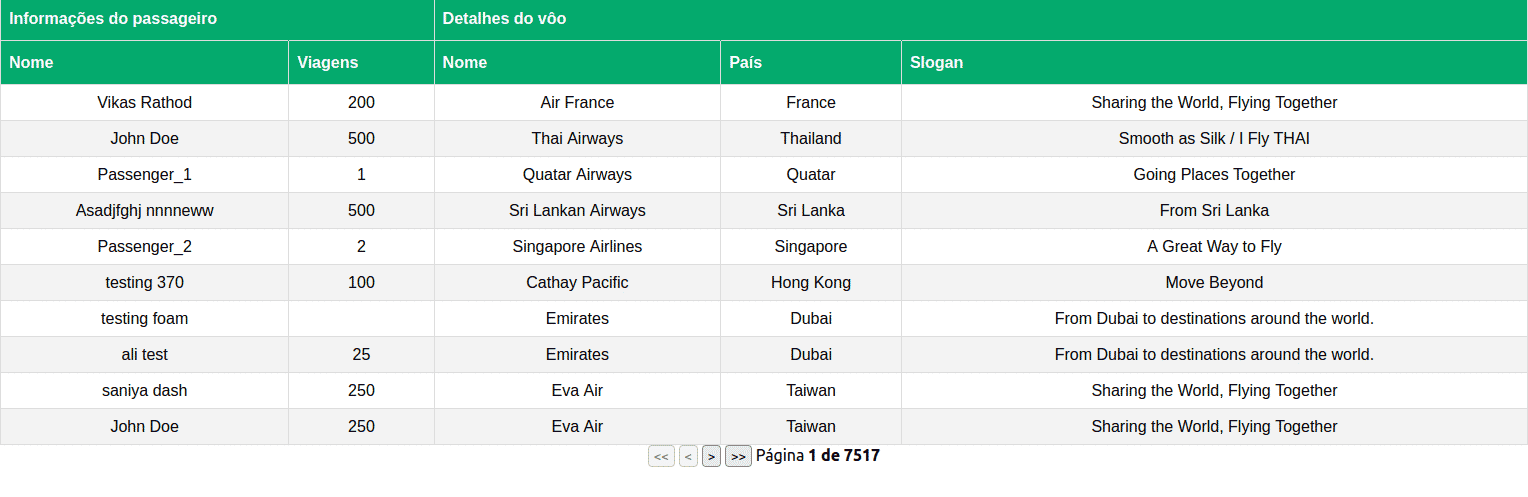Jump to the last page button
1528x497 pixels.
point(738,457)
